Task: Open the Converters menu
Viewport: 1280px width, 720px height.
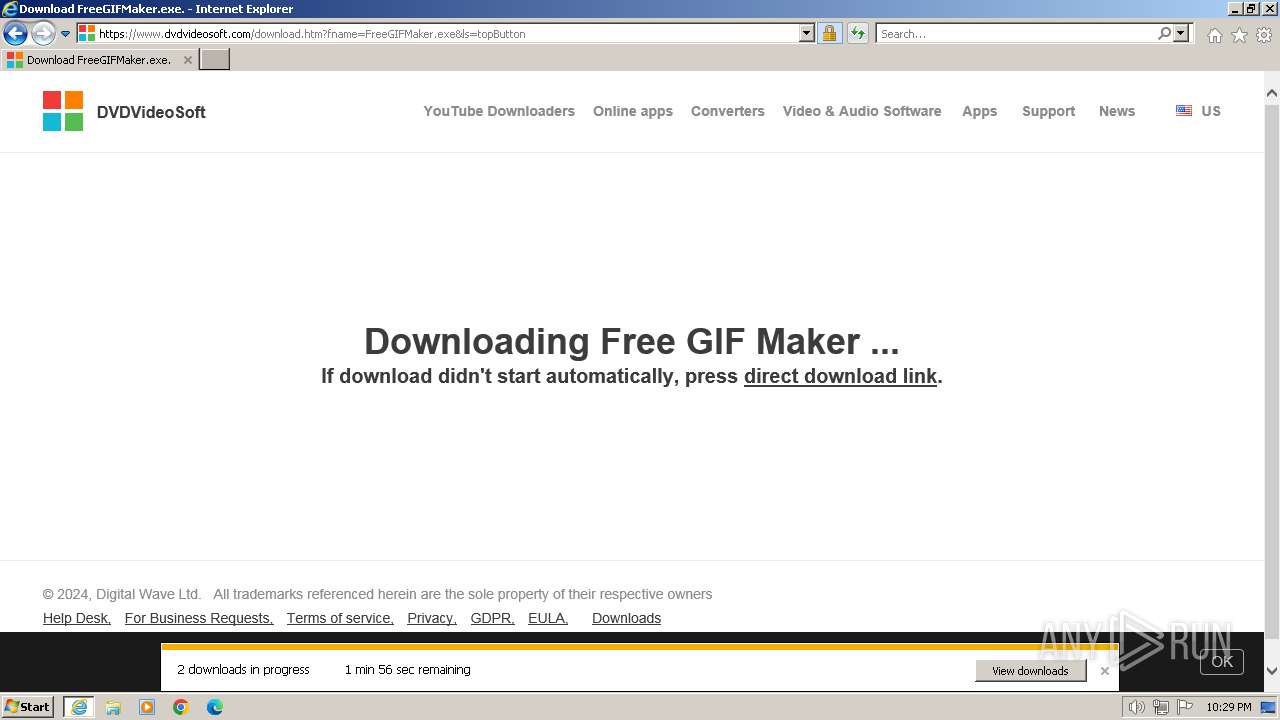Action: coord(728,111)
